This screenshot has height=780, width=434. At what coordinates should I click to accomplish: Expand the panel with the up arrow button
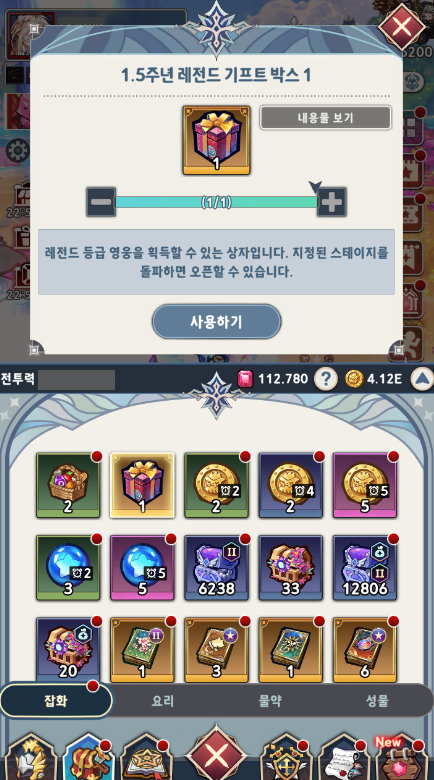coord(422,380)
